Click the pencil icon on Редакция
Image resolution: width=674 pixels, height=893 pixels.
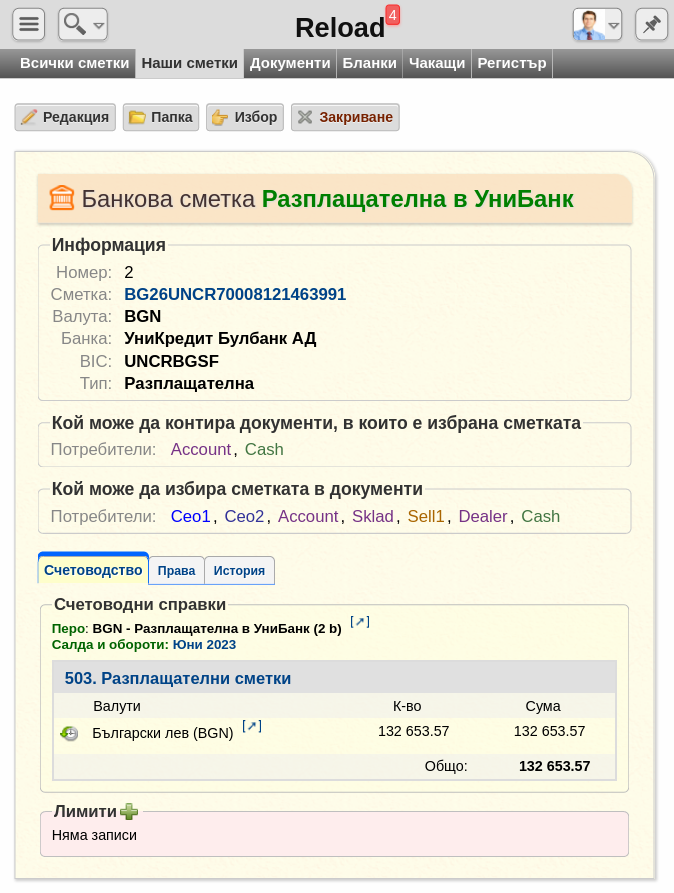point(29,117)
